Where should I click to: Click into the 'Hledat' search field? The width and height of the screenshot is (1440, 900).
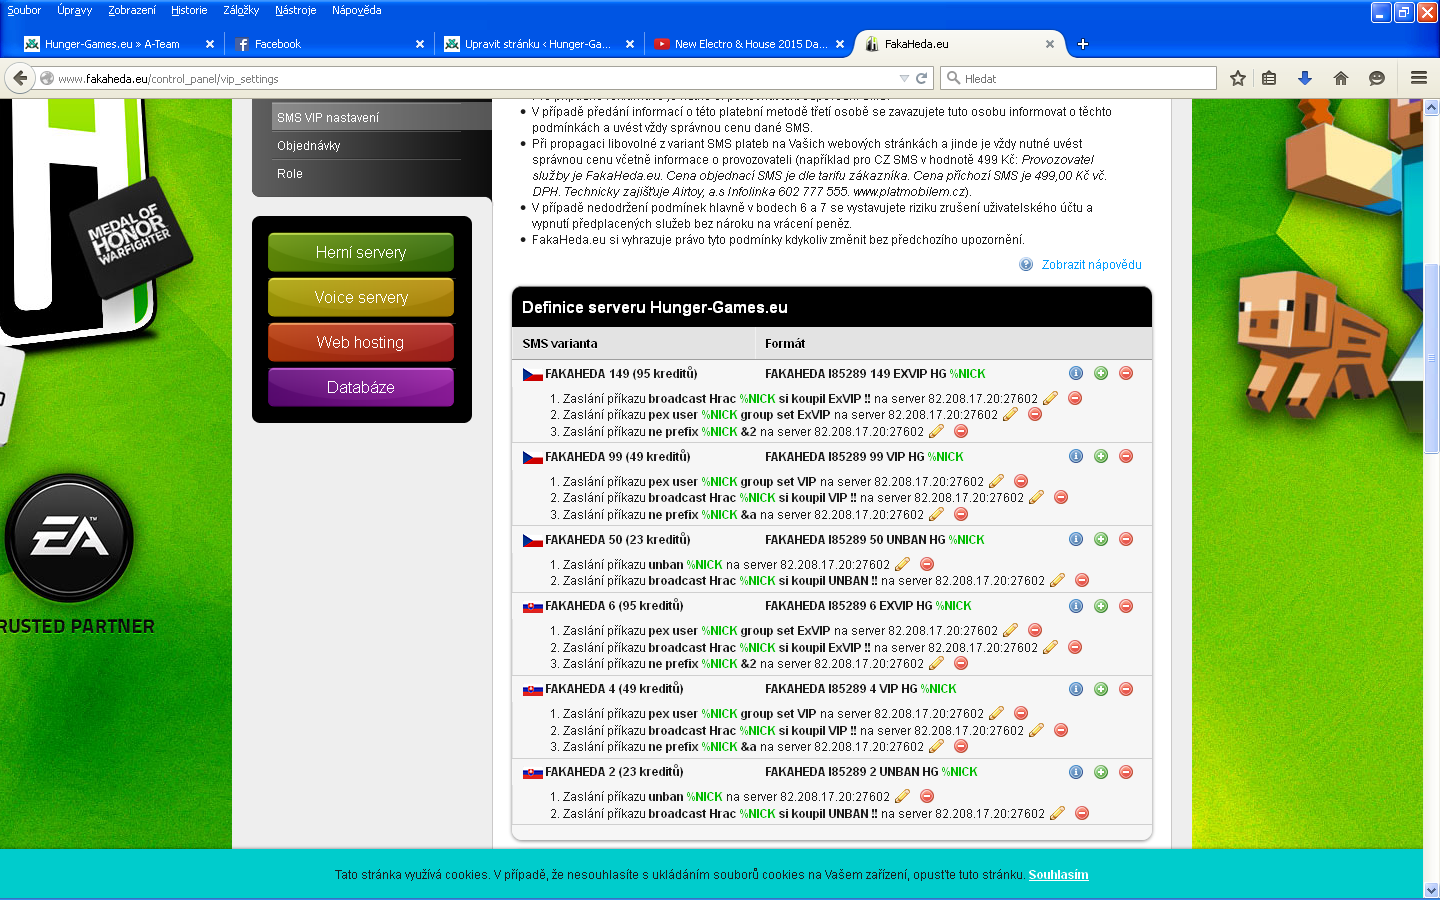coord(1085,78)
